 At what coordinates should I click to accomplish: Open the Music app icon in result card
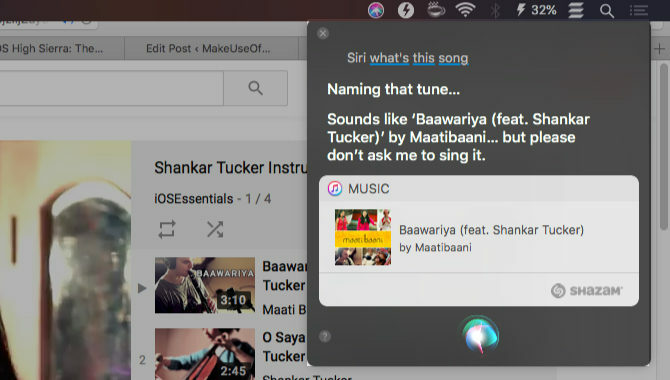click(x=335, y=189)
